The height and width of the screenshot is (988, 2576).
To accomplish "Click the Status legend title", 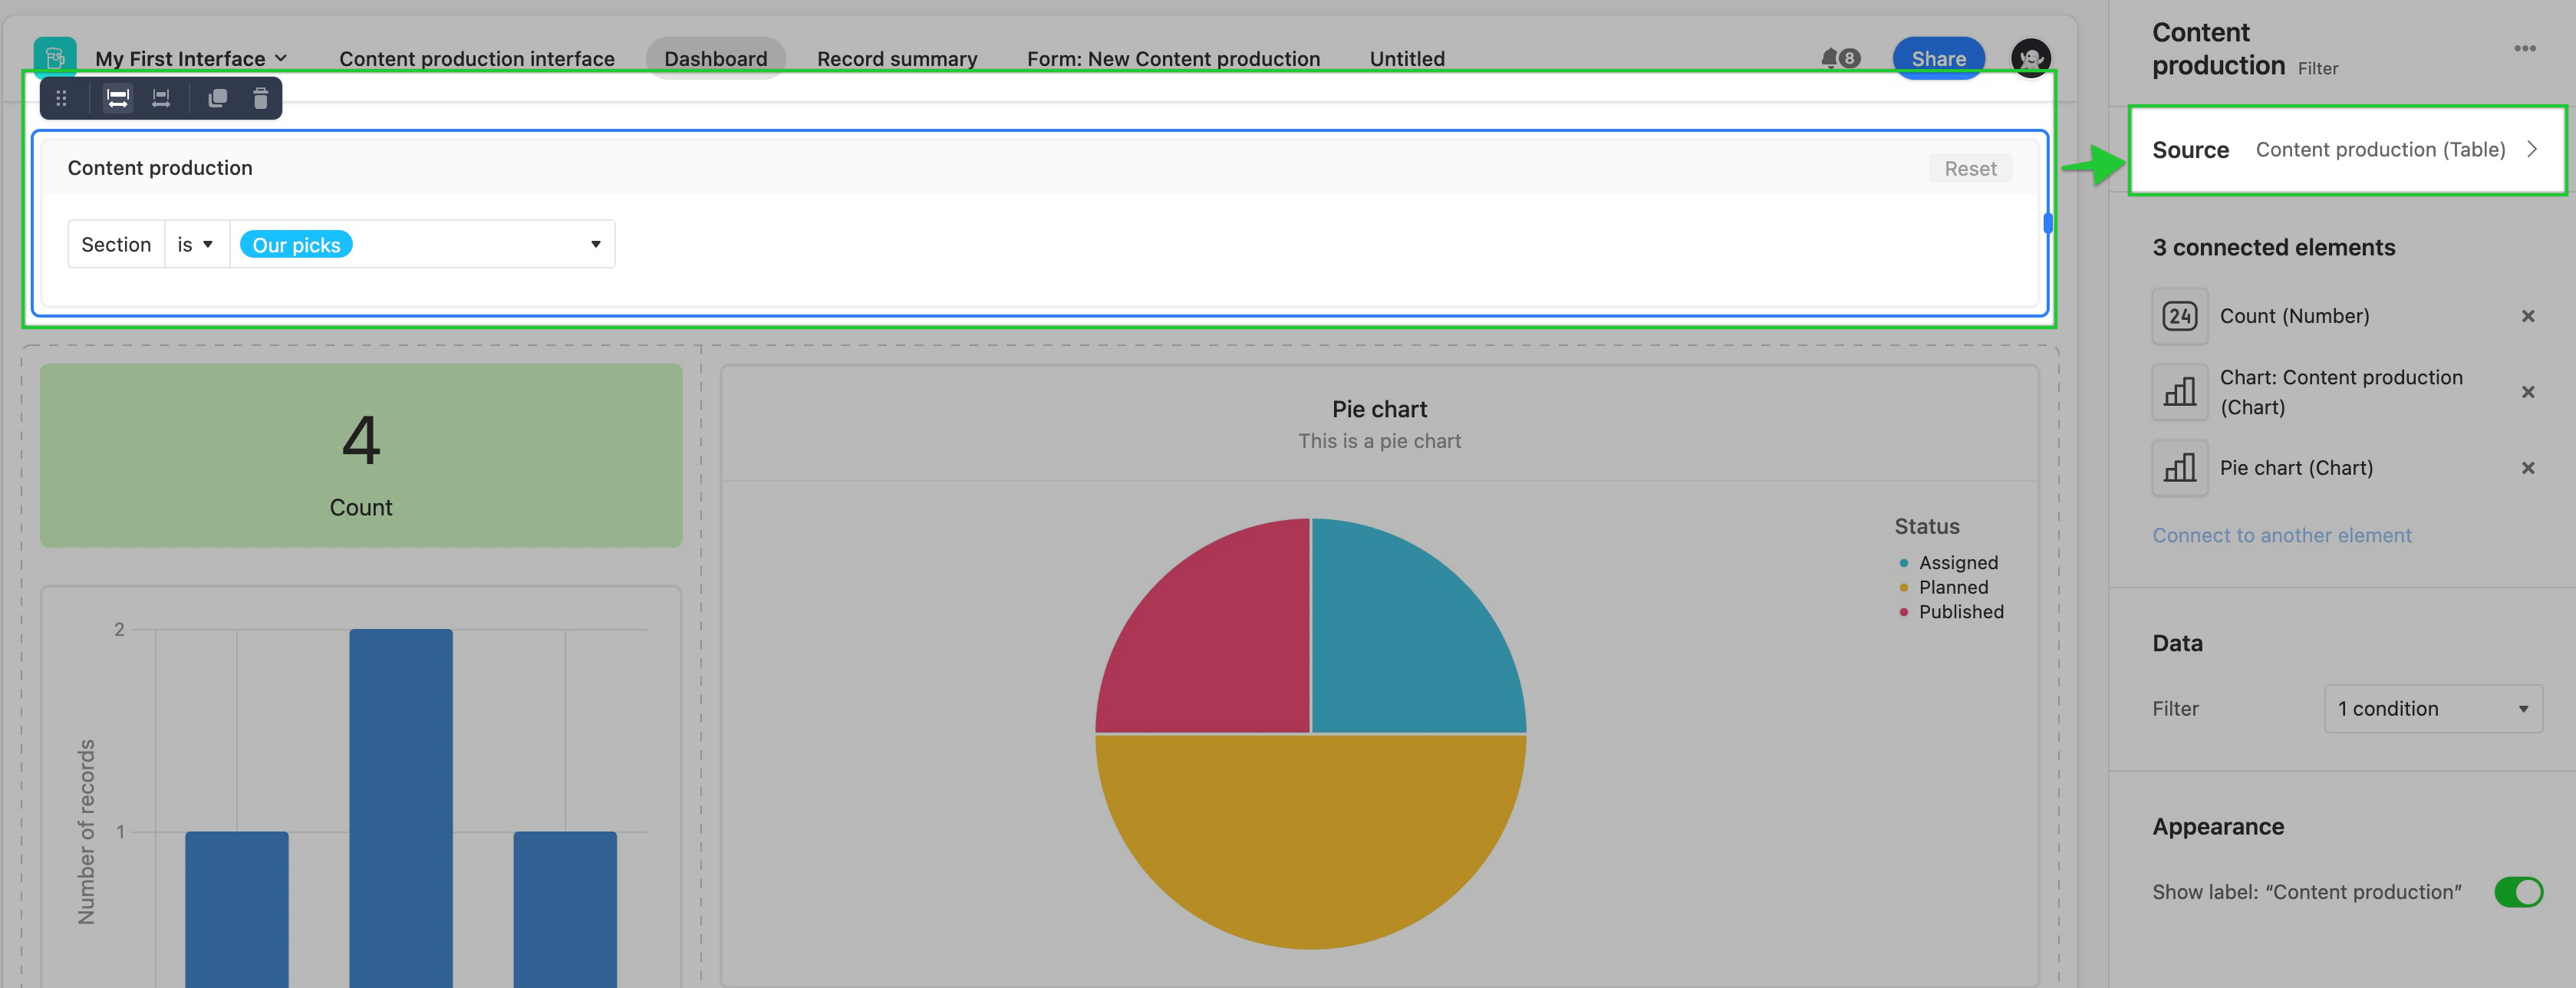I will click(1927, 527).
